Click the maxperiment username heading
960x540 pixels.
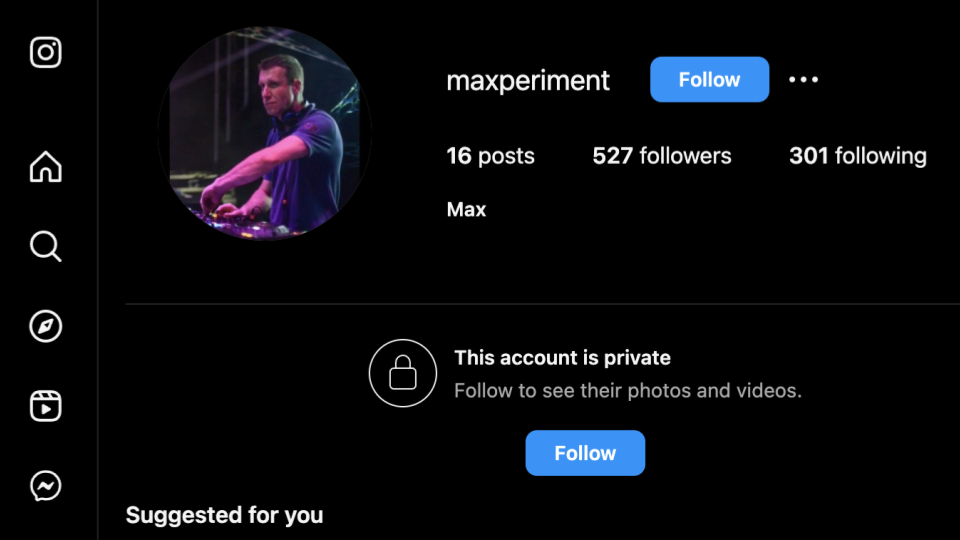(528, 80)
